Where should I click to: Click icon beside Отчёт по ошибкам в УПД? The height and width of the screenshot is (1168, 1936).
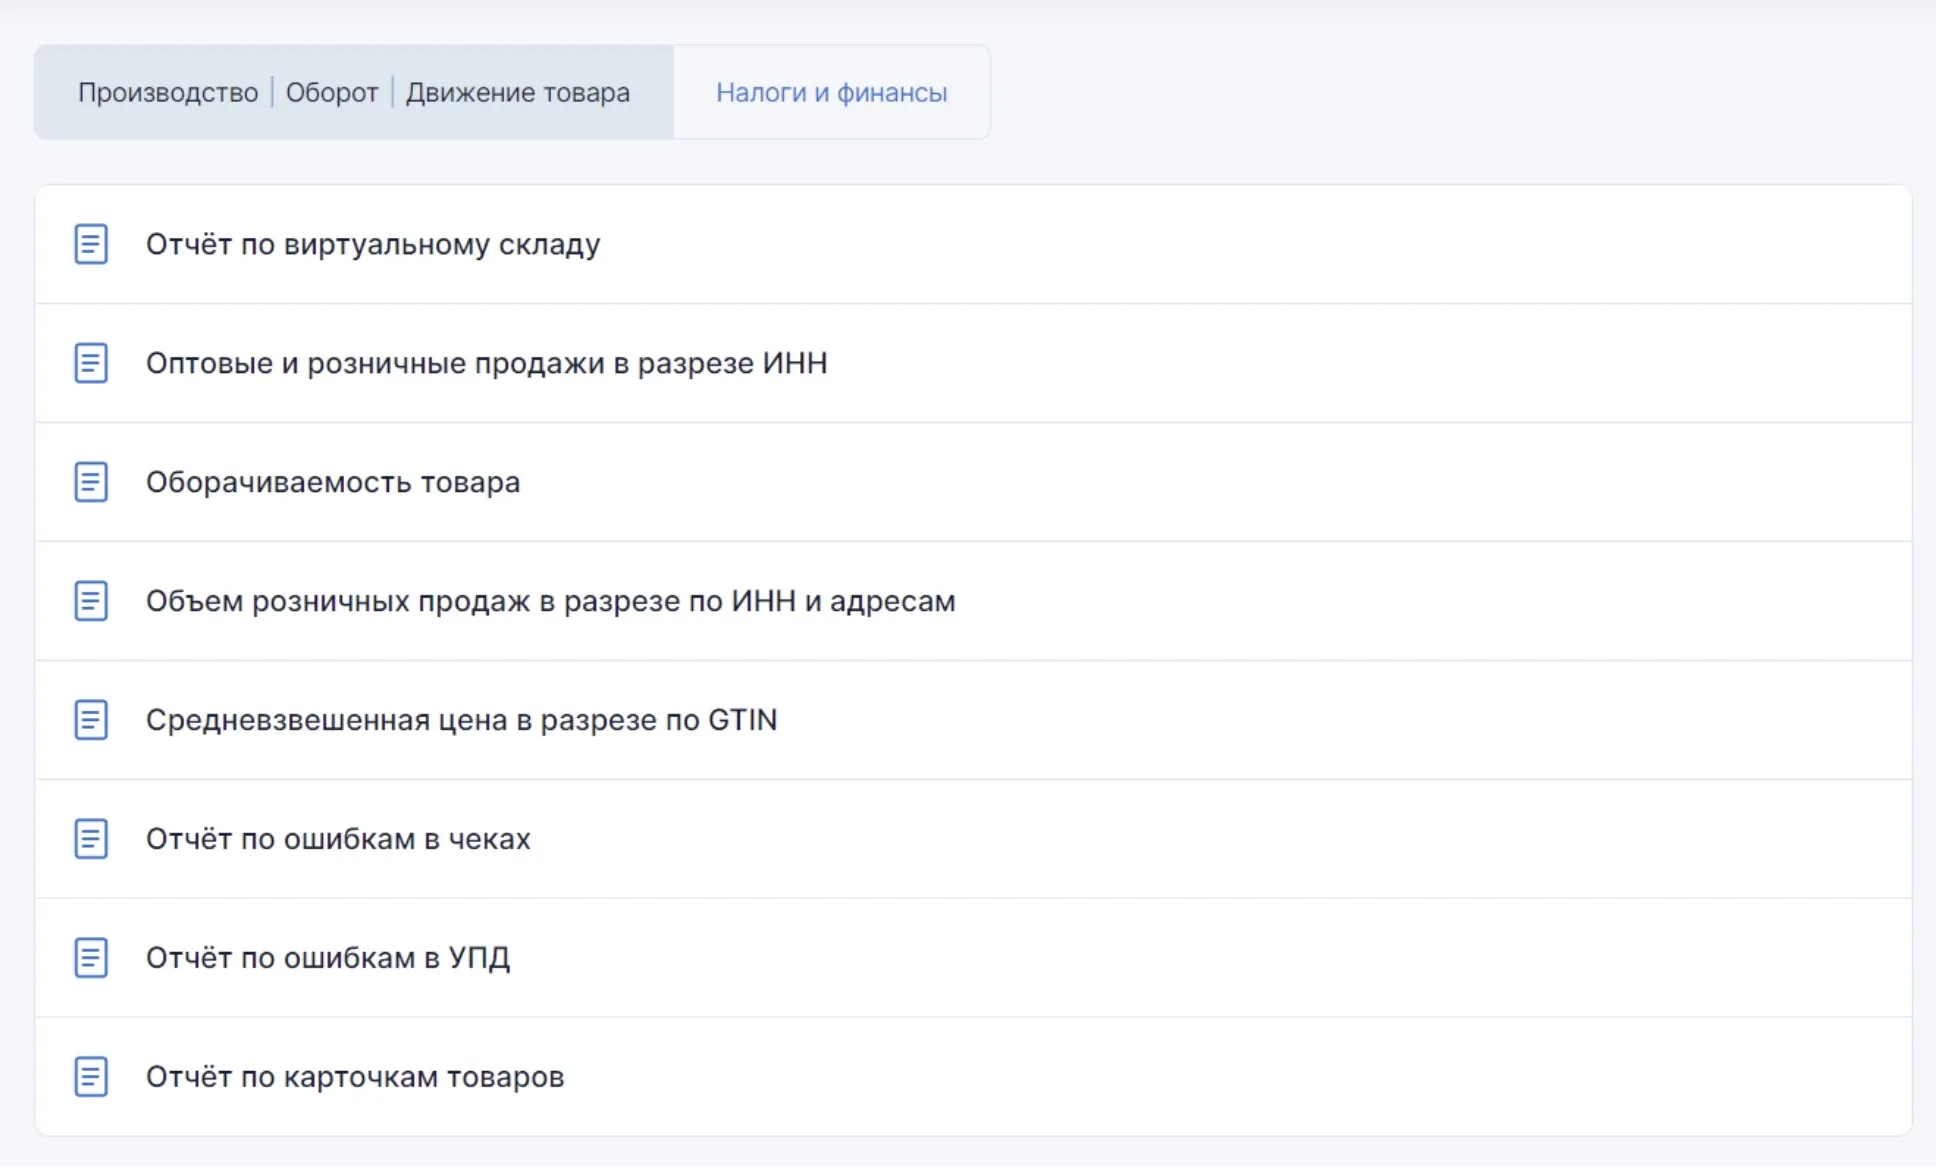click(91, 958)
